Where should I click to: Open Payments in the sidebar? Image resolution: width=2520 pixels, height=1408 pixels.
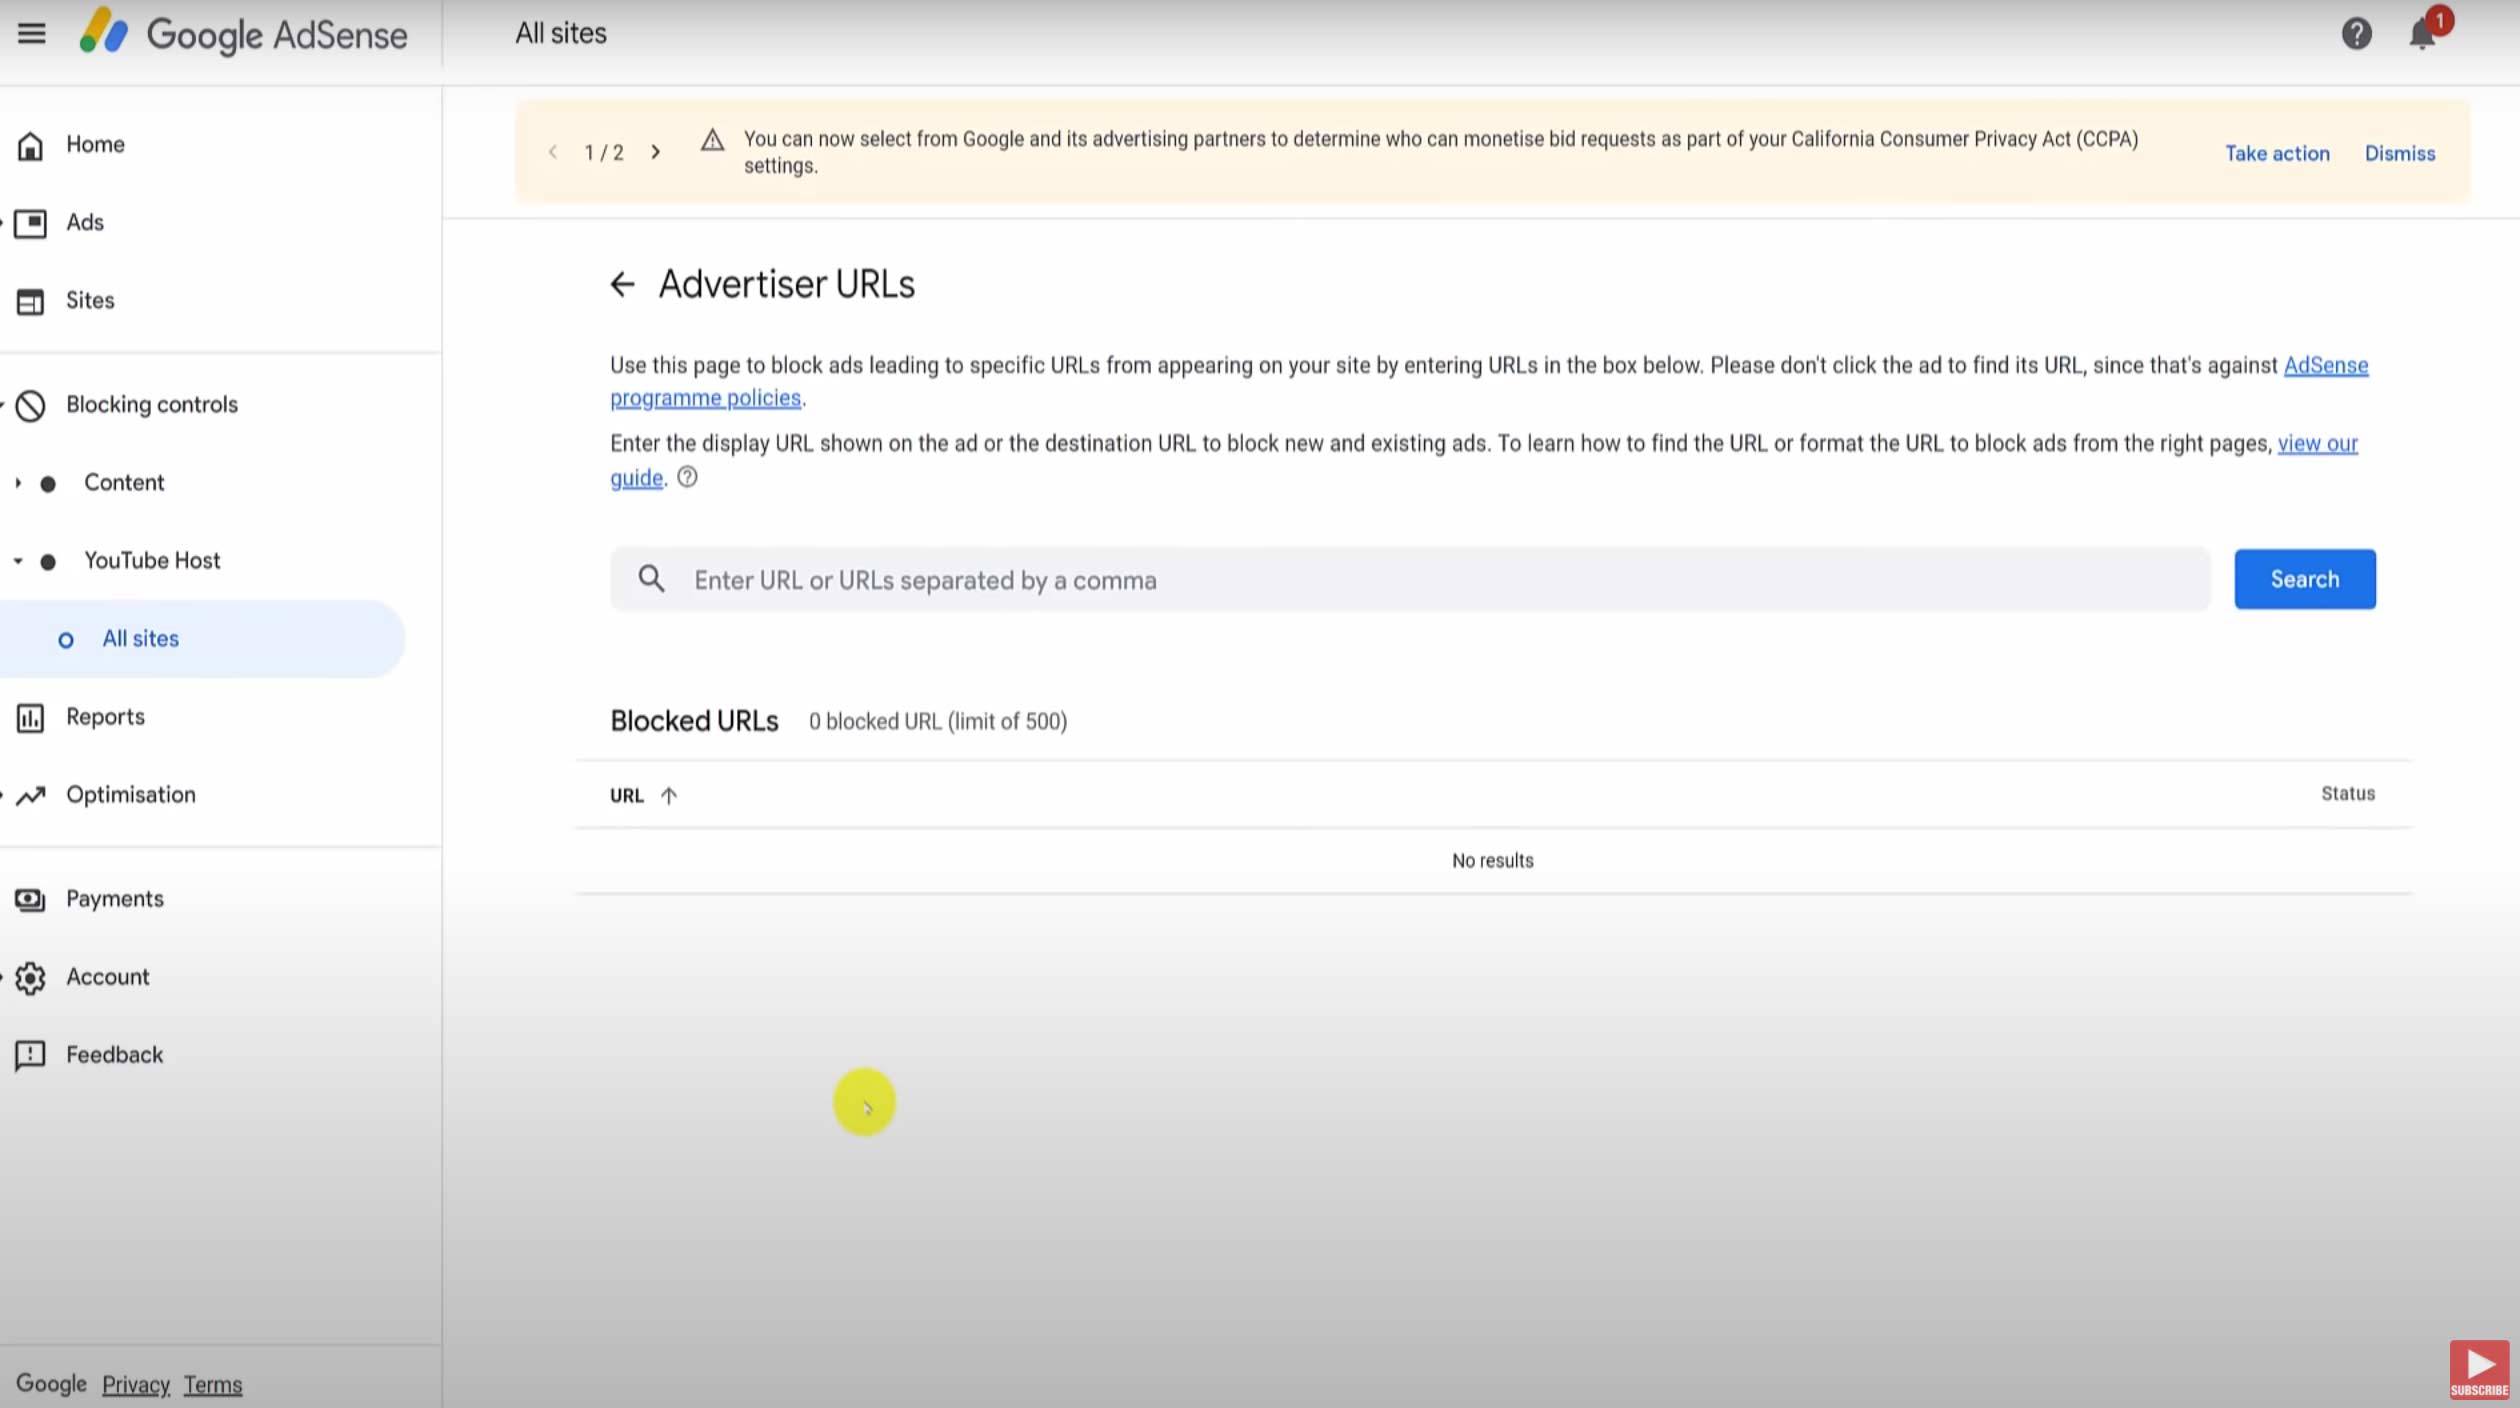pyautogui.click(x=114, y=899)
